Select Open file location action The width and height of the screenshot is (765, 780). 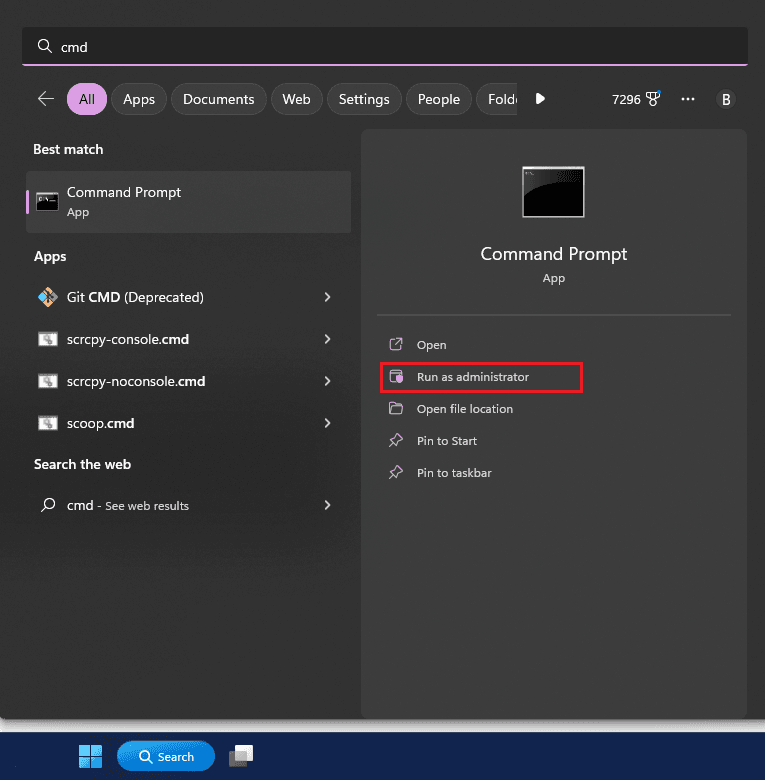464,409
